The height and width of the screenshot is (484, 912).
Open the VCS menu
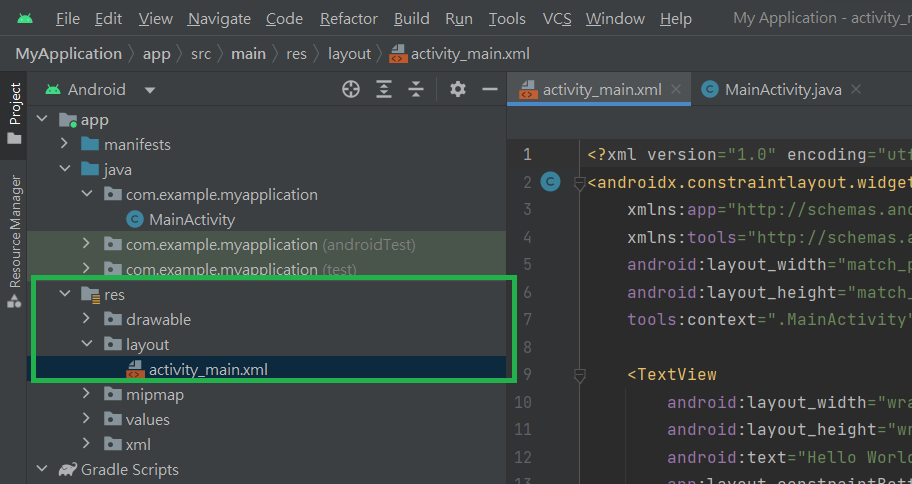pyautogui.click(x=557, y=19)
